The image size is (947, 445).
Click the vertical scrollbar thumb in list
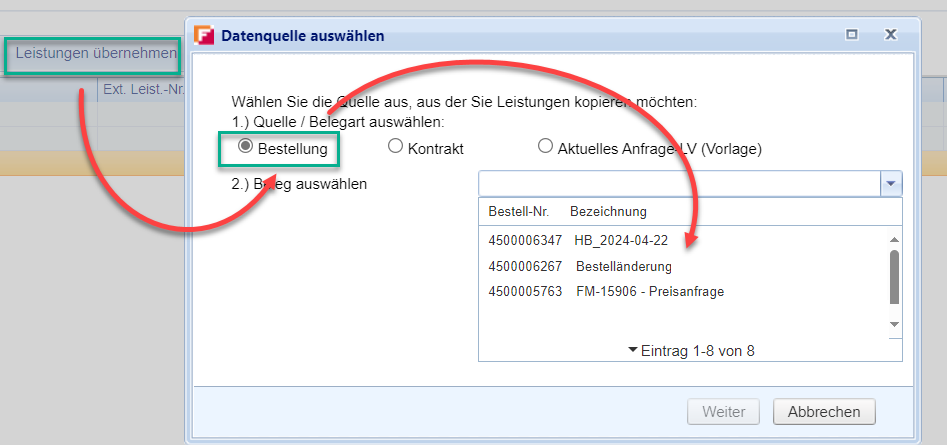(894, 275)
